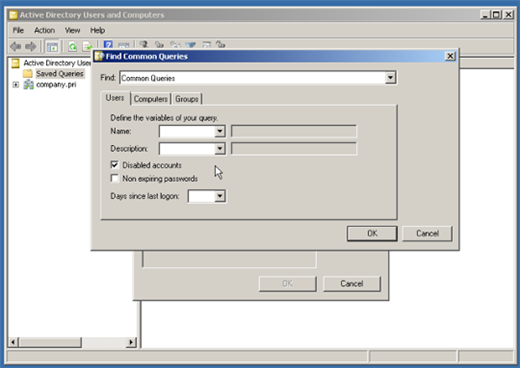Click the tree pane scroll right arrow

(x=131, y=342)
